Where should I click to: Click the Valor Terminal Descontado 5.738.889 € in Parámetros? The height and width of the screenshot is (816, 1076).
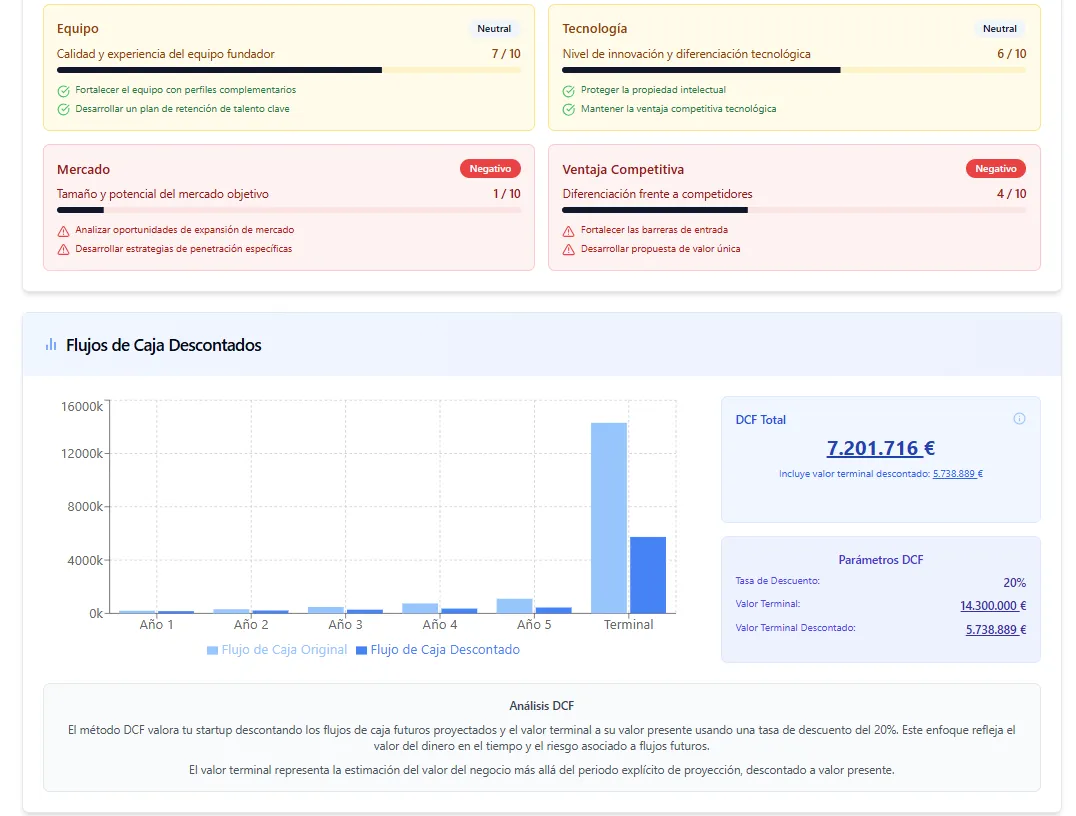pos(995,630)
